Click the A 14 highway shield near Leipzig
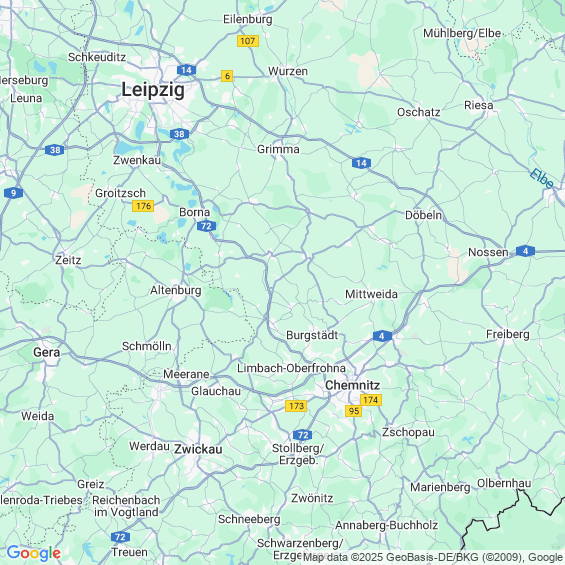This screenshot has width=565, height=565. click(187, 70)
